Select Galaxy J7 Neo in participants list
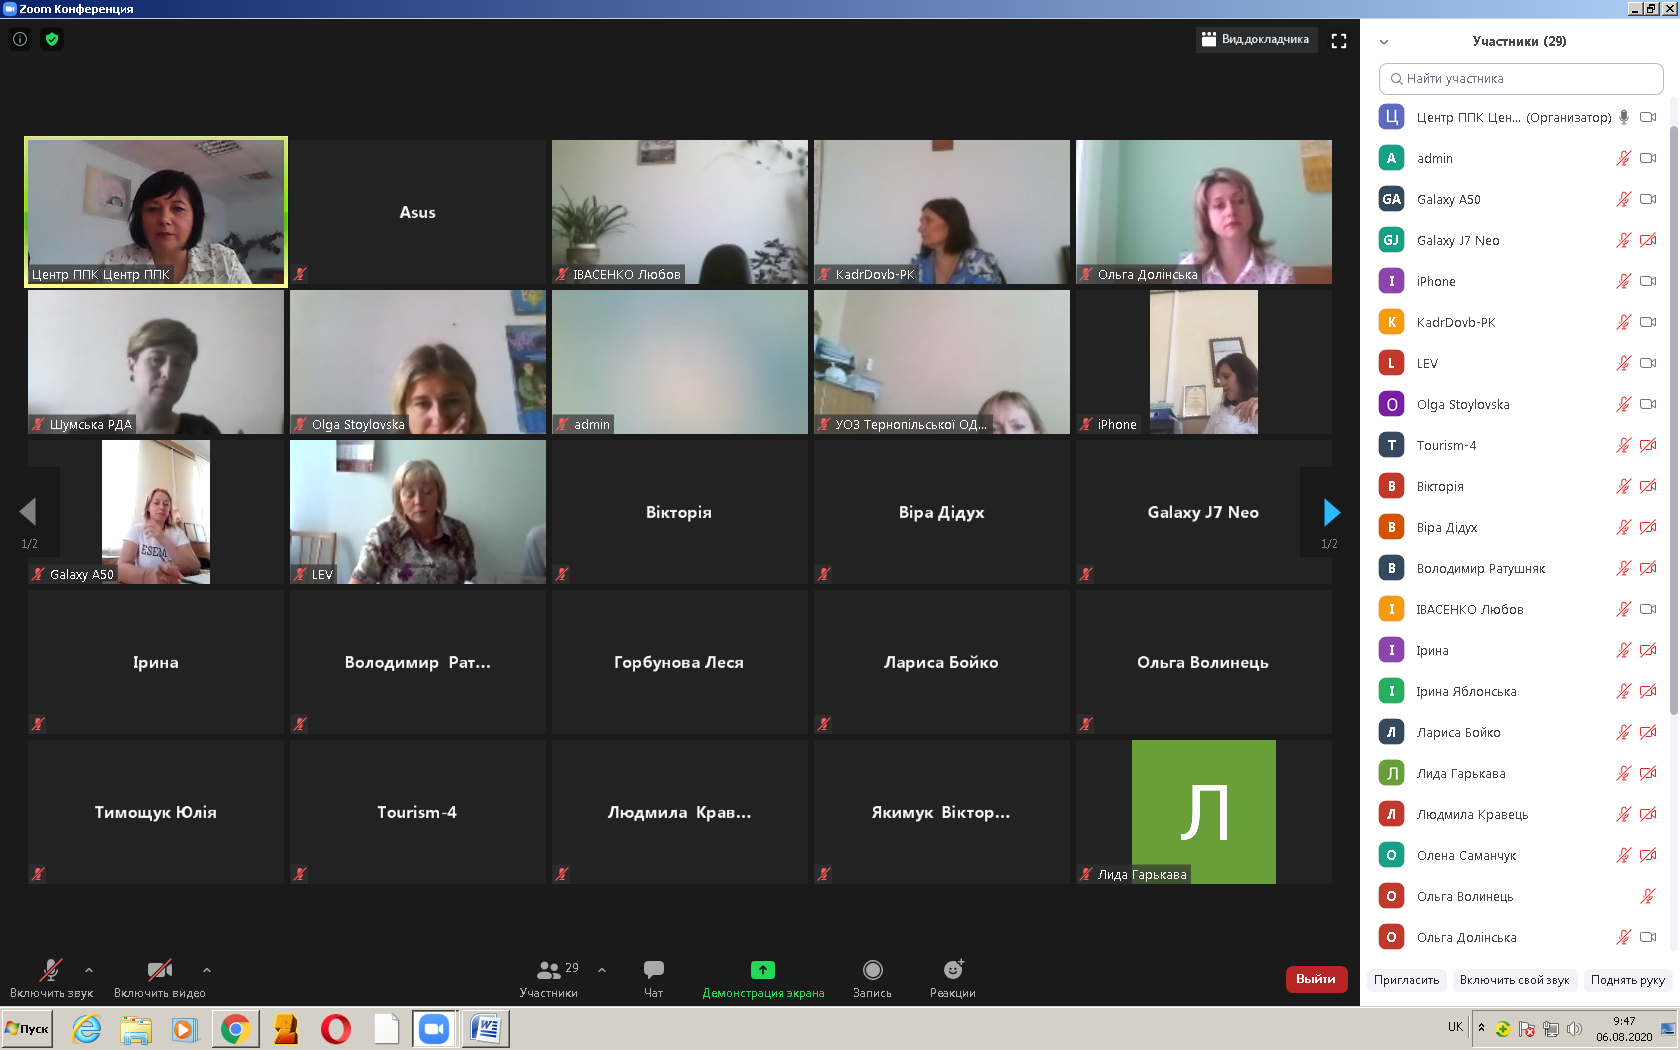Image resolution: width=1680 pixels, height=1050 pixels. tap(1519, 240)
